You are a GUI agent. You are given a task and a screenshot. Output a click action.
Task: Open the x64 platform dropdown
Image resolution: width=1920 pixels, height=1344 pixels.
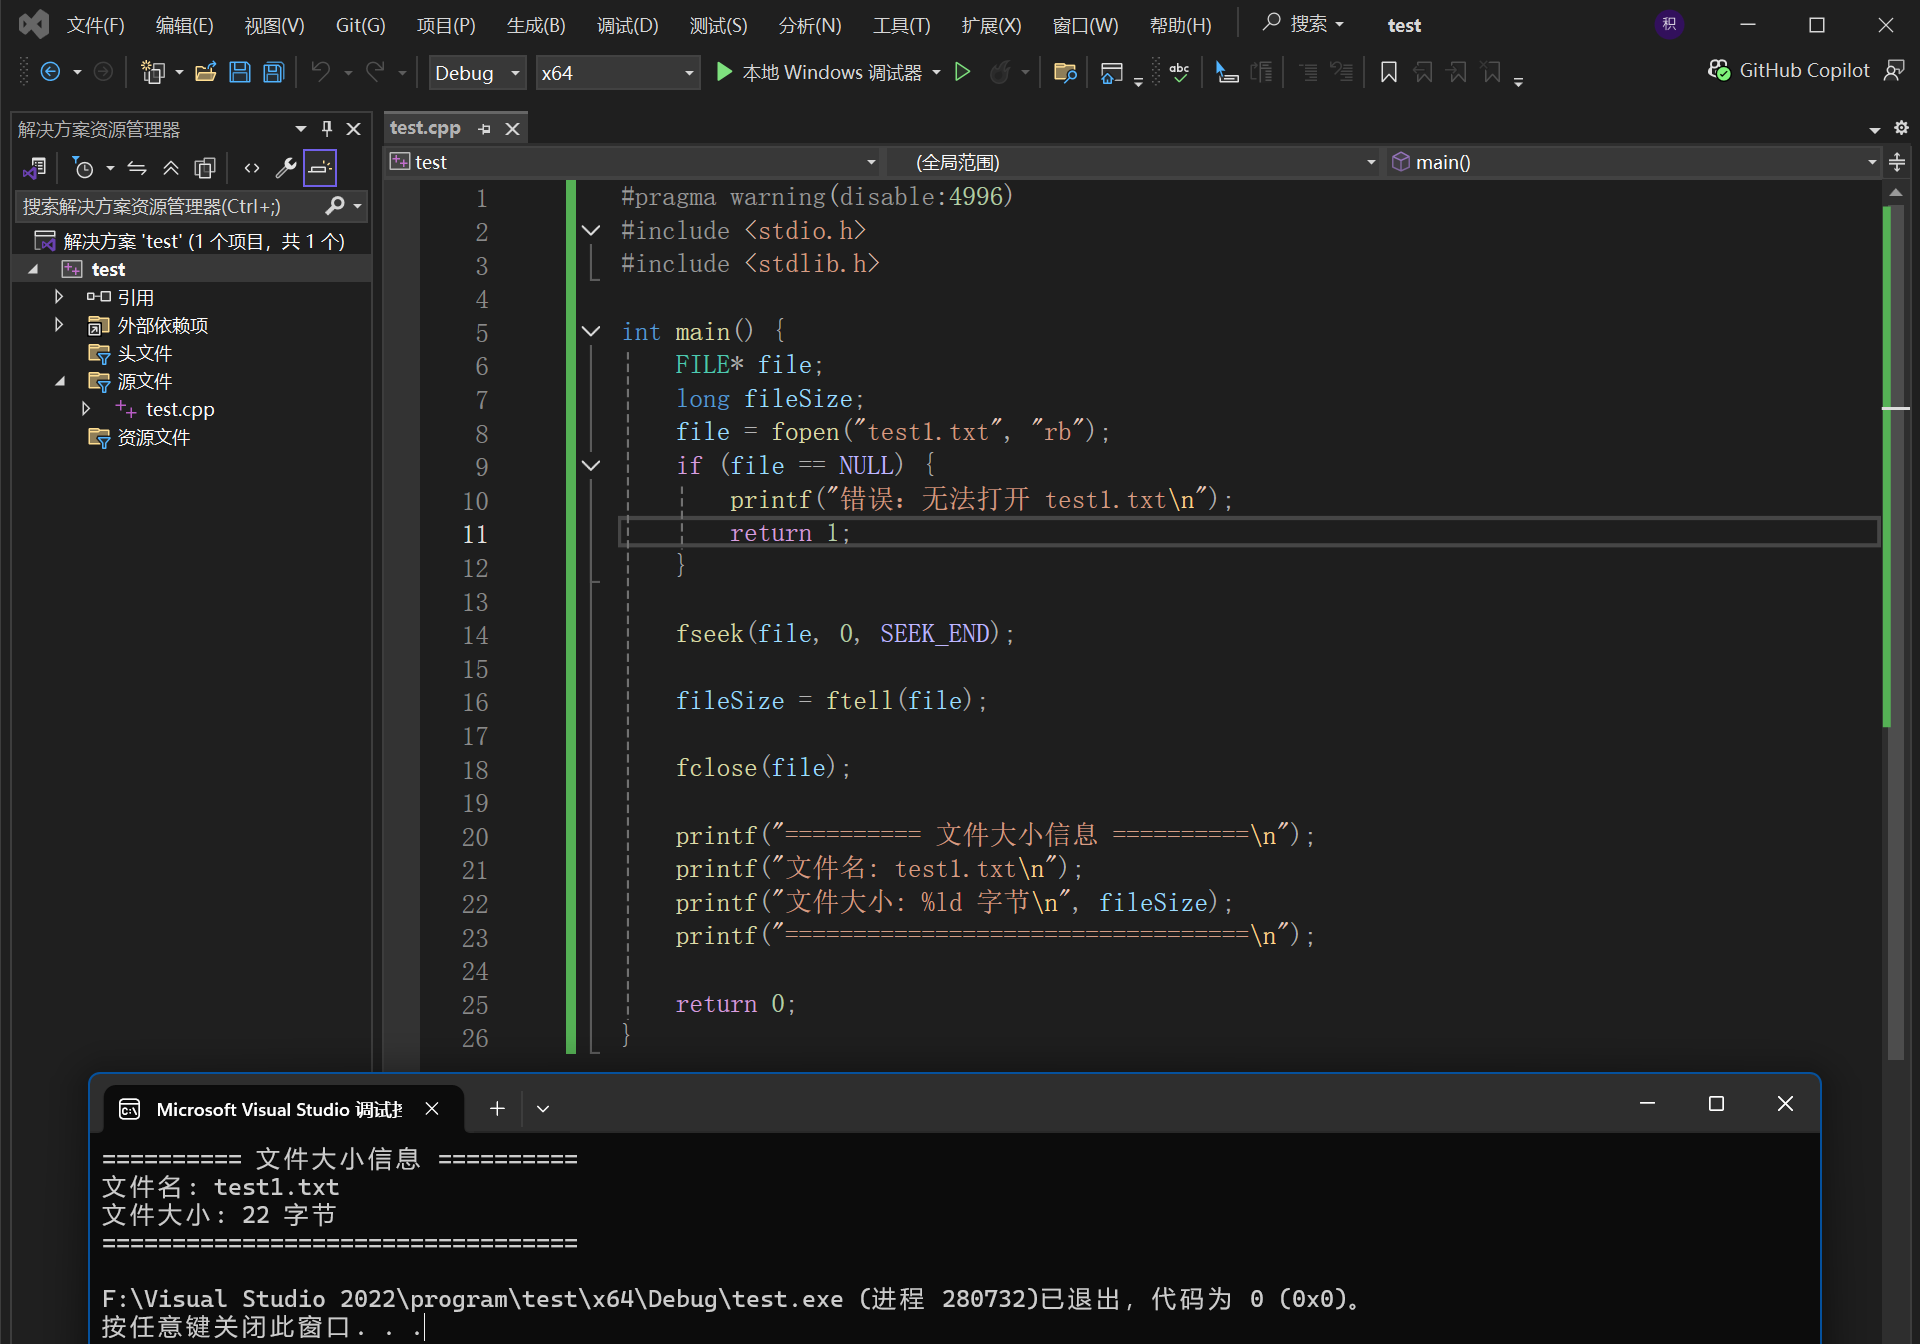click(x=617, y=73)
